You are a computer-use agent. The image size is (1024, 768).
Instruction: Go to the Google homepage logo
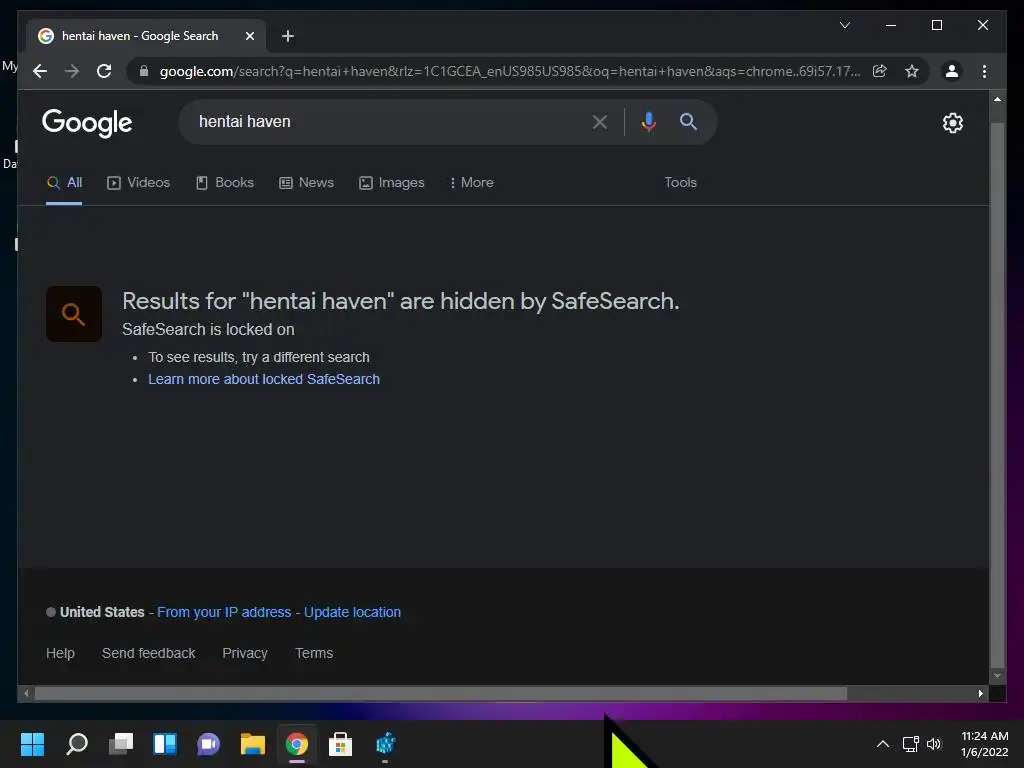pyautogui.click(x=87, y=123)
